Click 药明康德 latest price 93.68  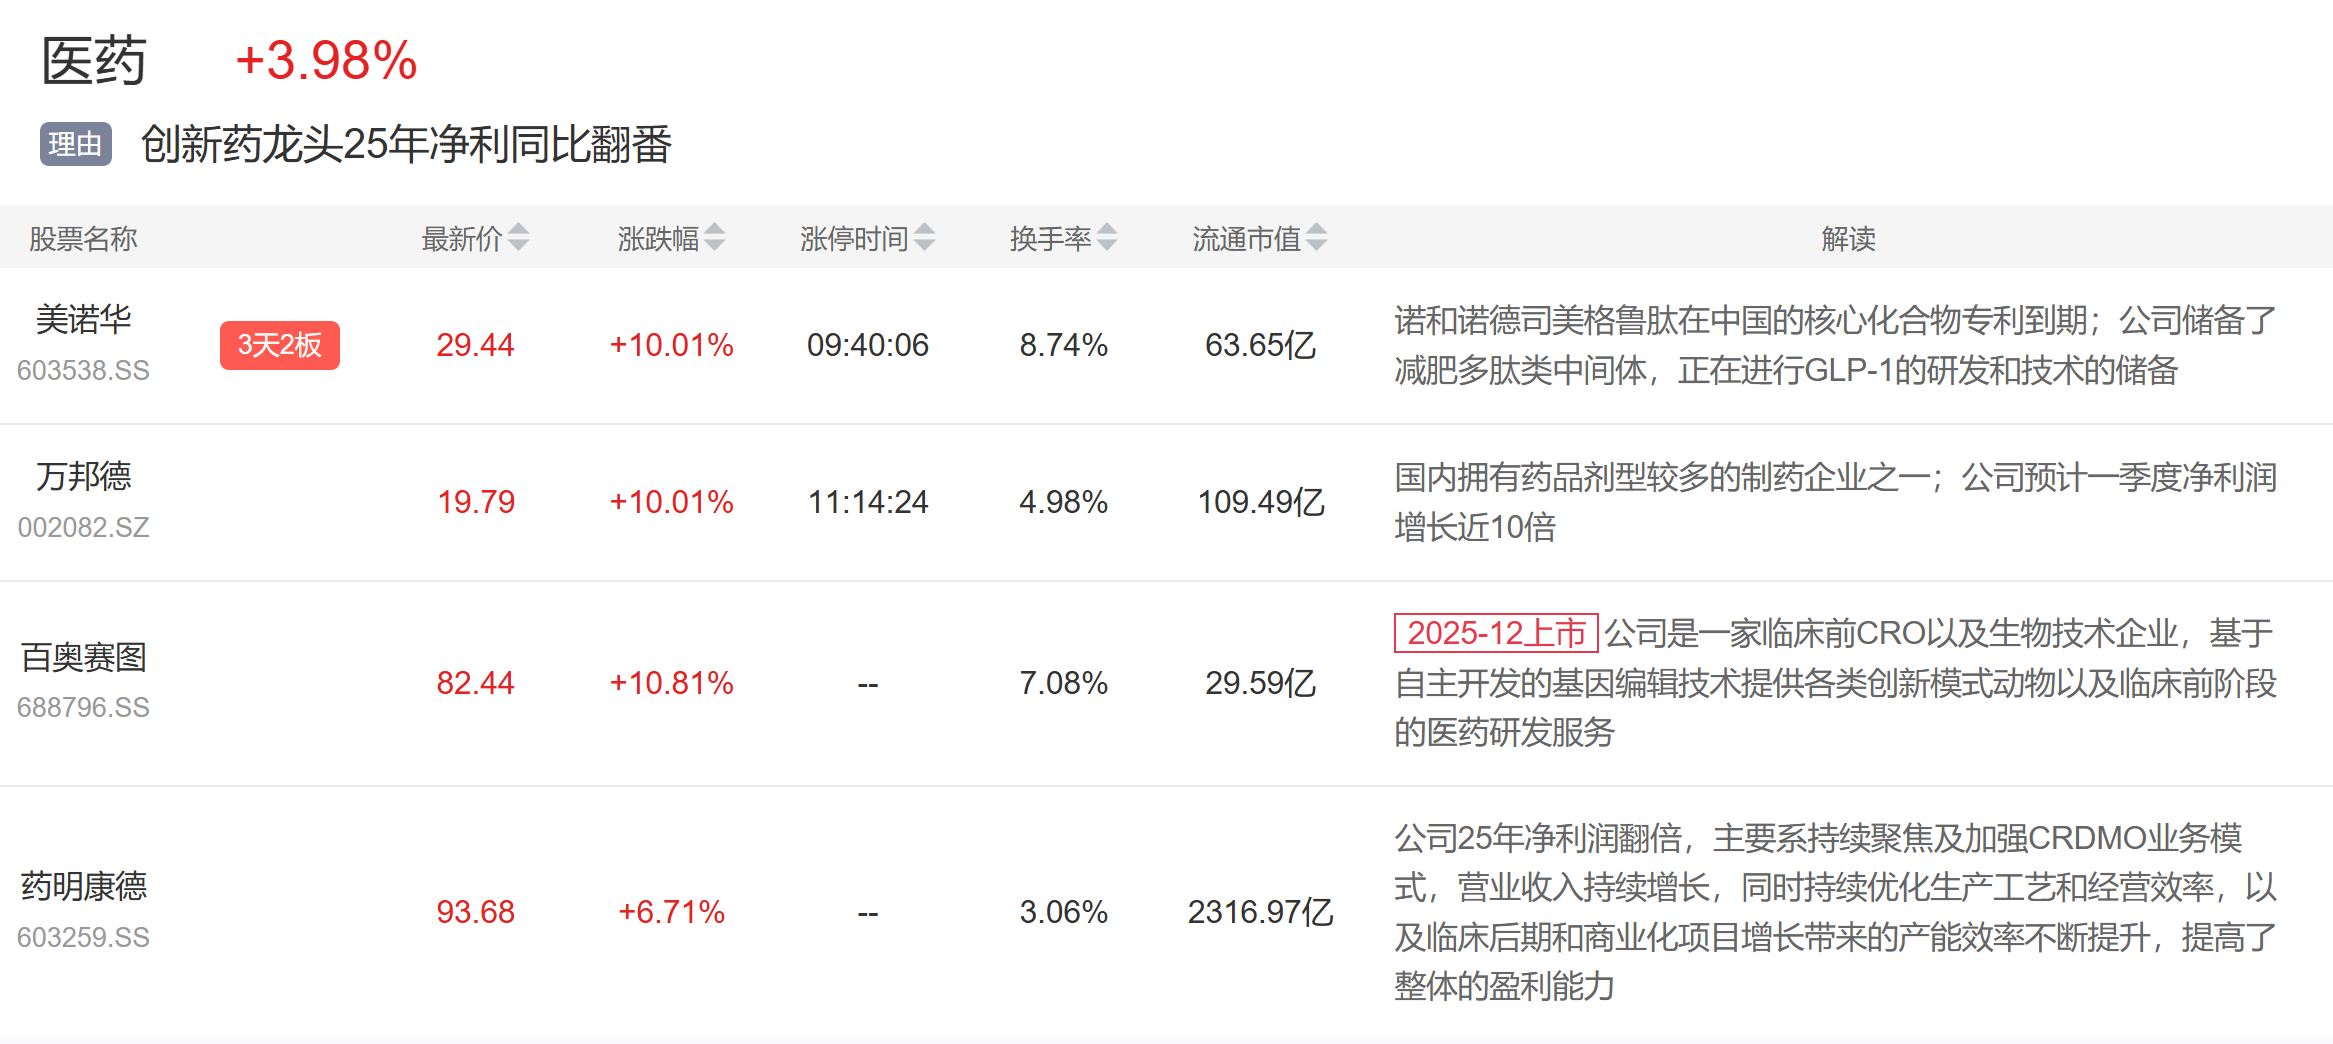[x=475, y=912]
